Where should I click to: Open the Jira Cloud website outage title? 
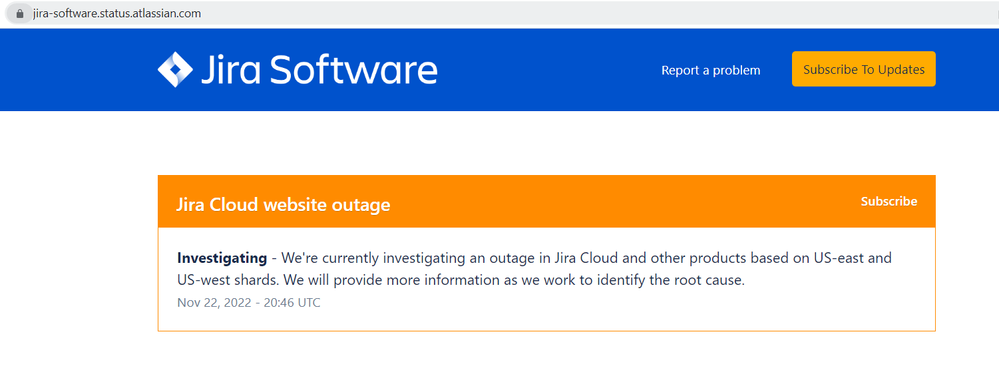283,205
